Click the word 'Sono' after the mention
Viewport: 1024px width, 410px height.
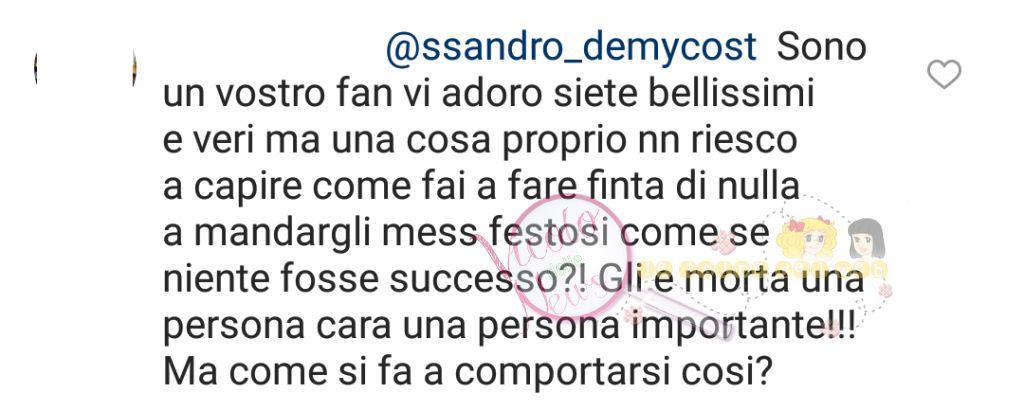822,48
